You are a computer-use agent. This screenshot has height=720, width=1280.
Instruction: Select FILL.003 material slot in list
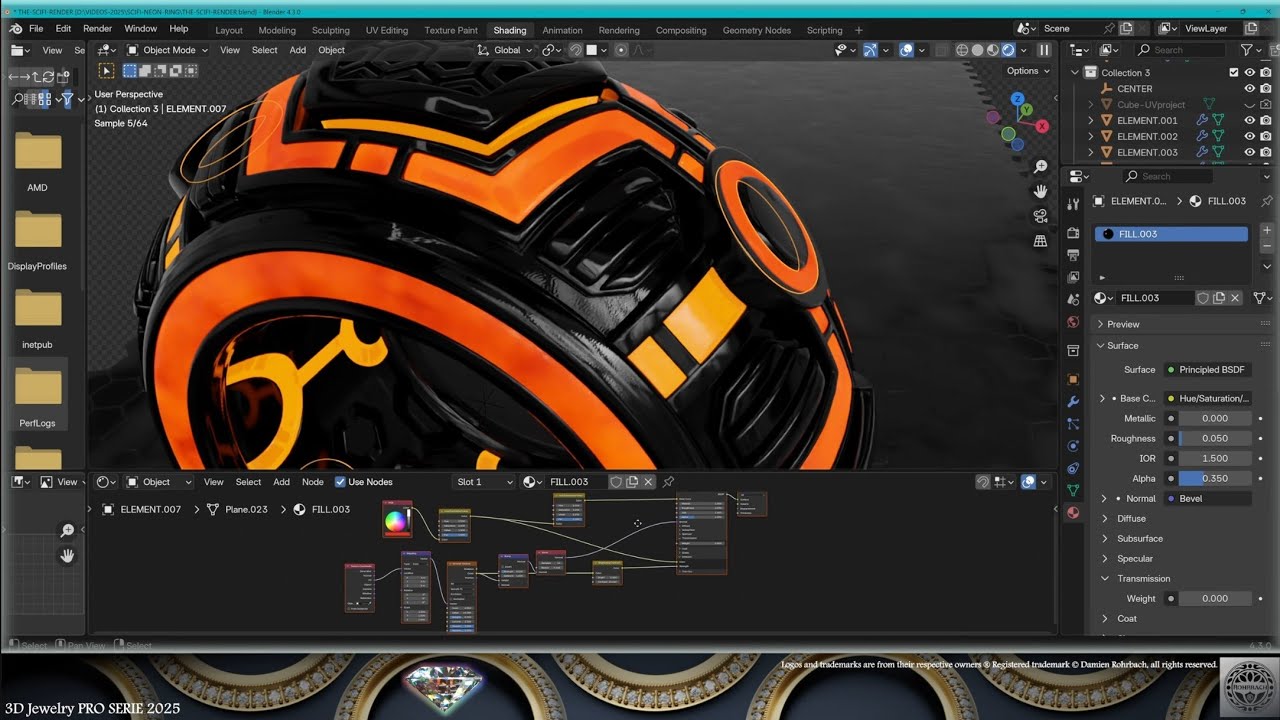(x=1172, y=234)
